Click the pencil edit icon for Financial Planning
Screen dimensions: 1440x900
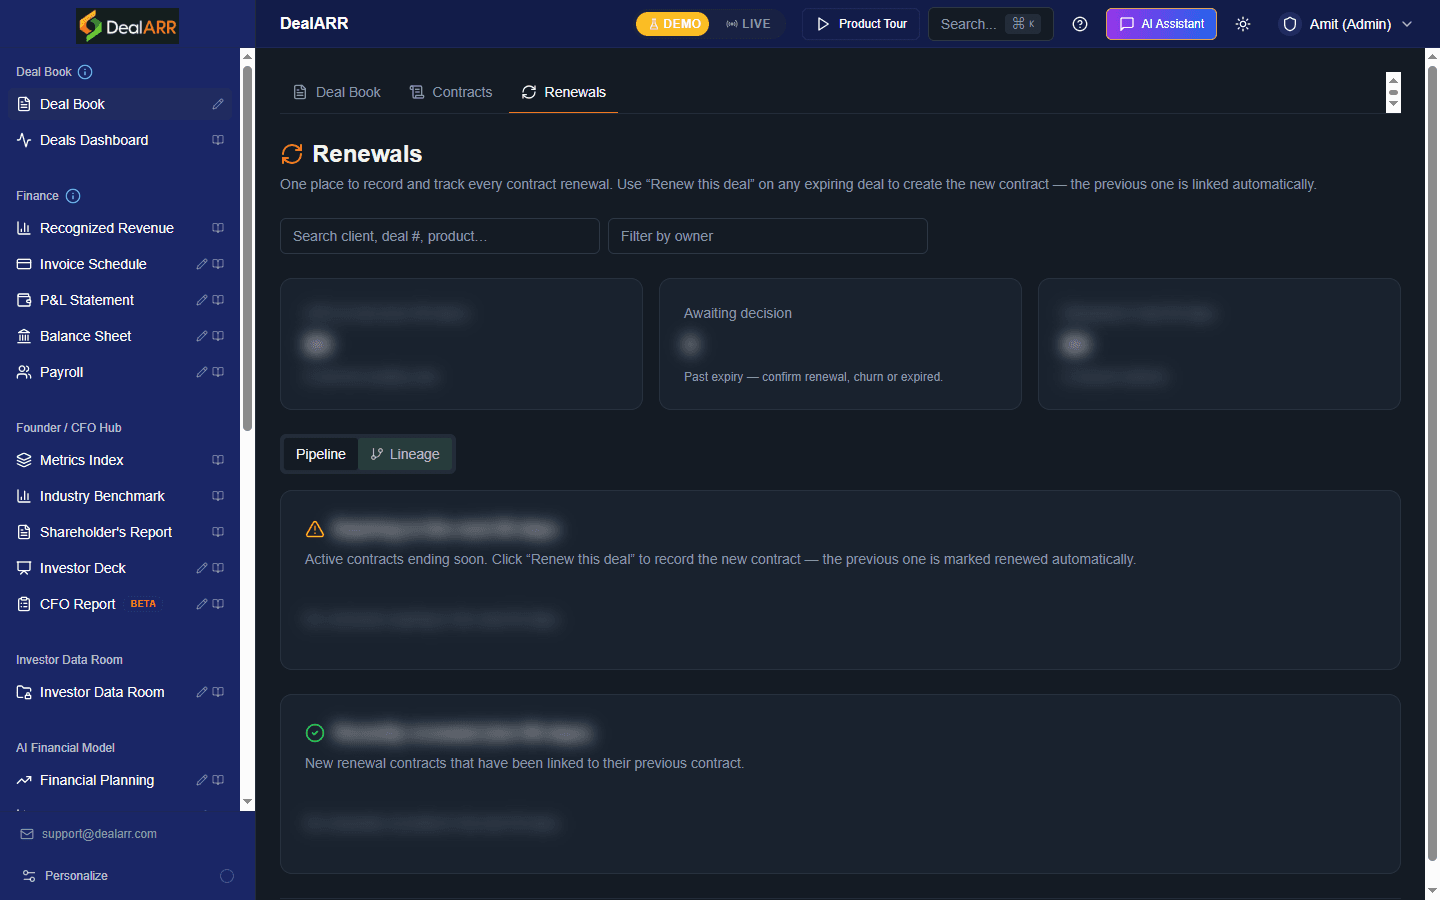point(202,780)
